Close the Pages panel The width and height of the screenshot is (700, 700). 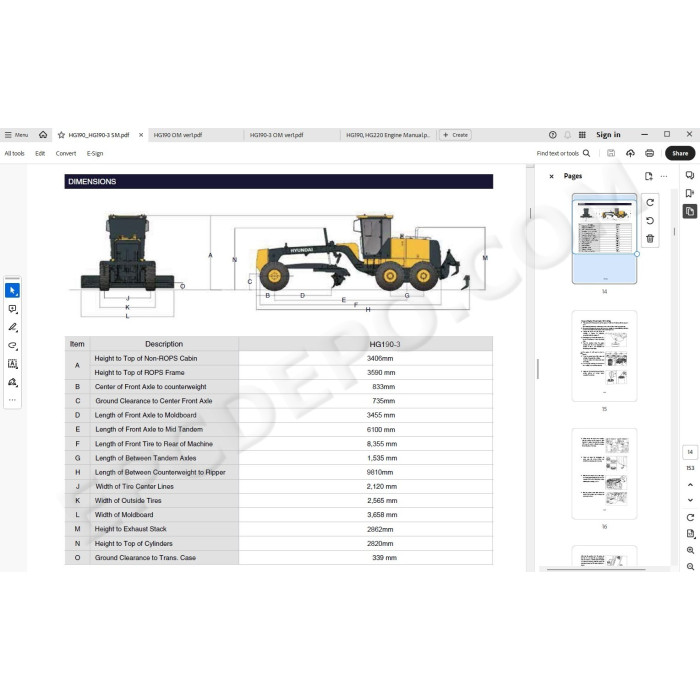tap(551, 176)
